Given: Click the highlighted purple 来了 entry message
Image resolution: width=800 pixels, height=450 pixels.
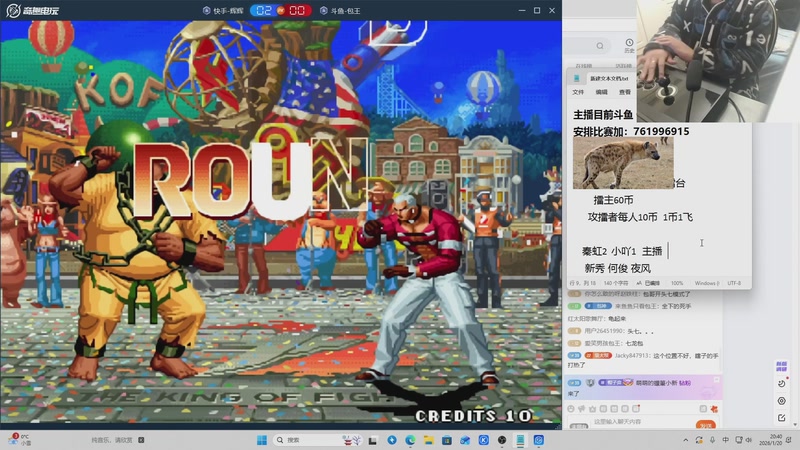Looking at the screenshot, I should coord(643,387).
